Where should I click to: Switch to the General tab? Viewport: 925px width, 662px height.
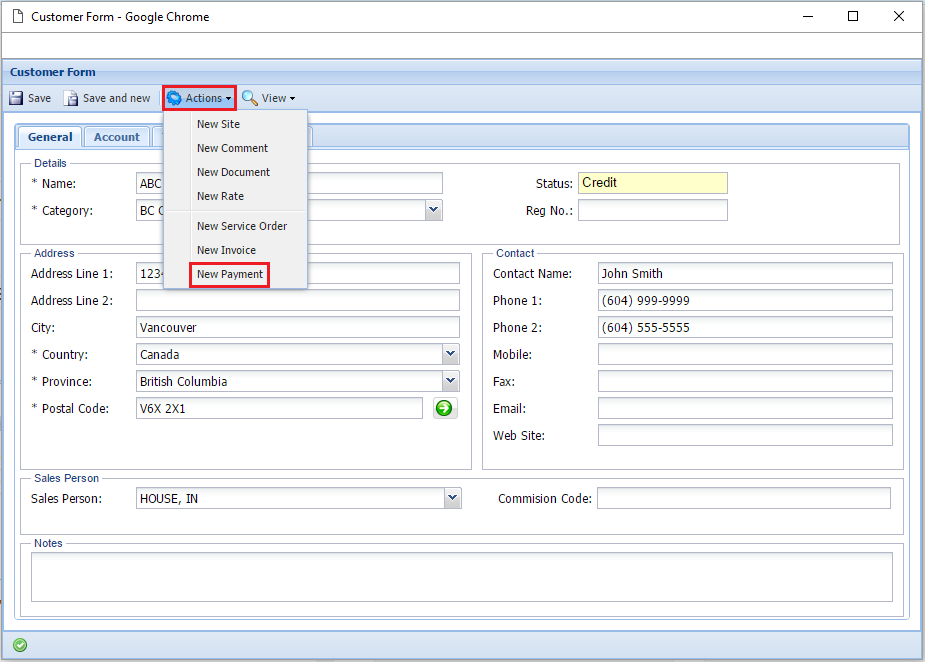click(x=50, y=137)
